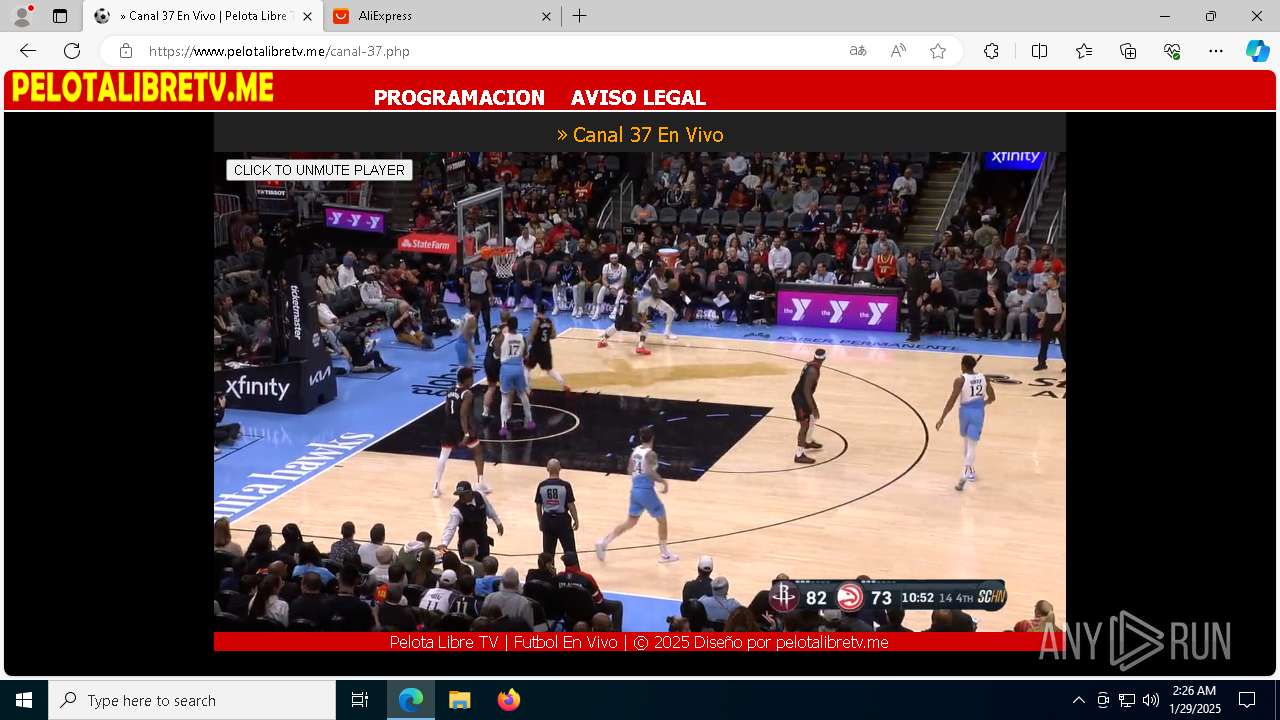This screenshot has width=1280, height=720.
Task: Close the Canal 37 En Vivo tab
Action: 307,16
